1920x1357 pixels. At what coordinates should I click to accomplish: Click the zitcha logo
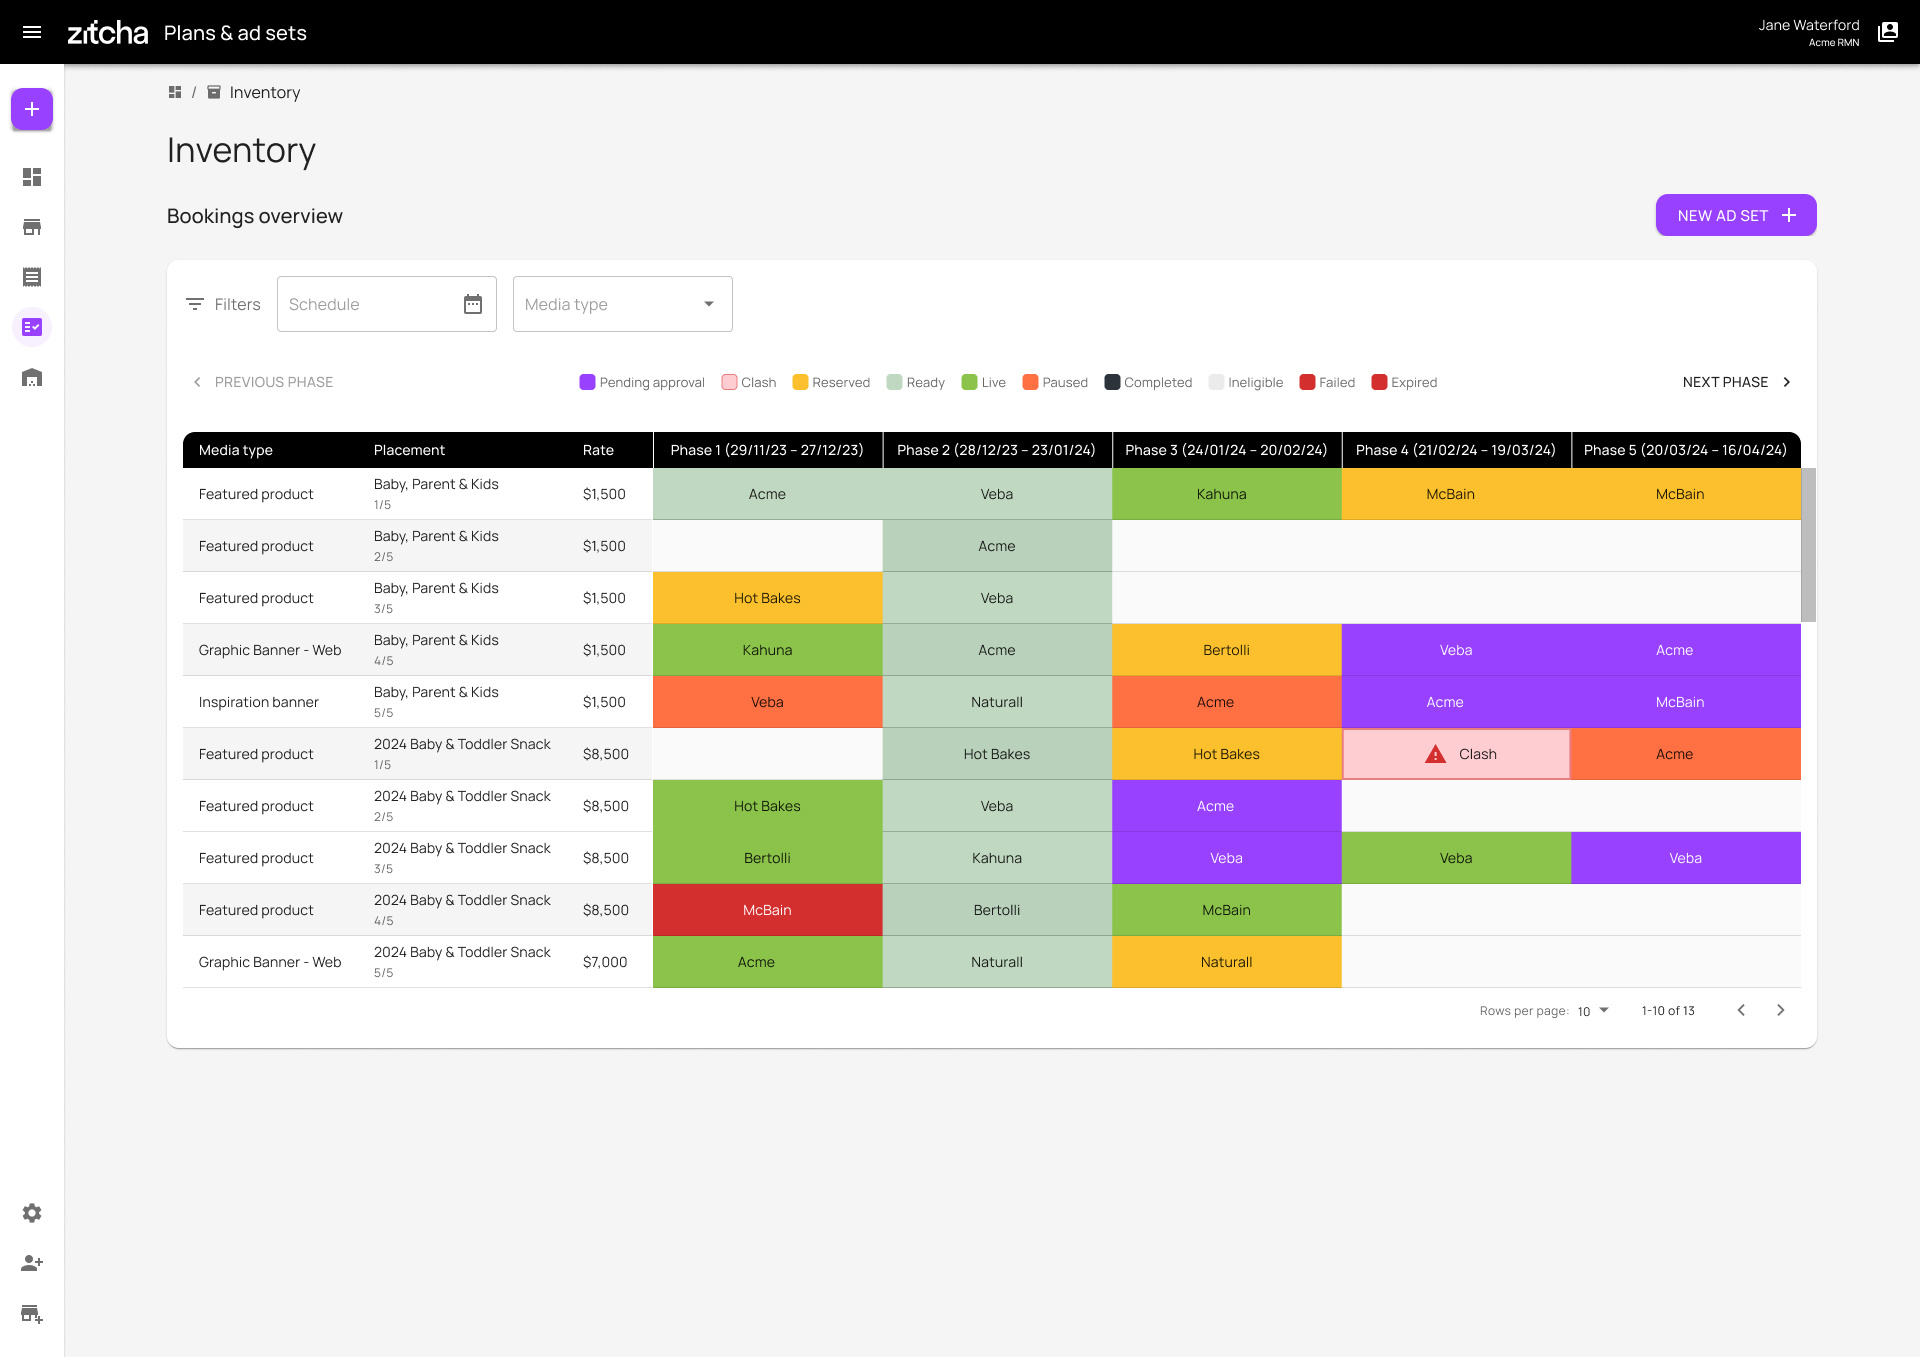click(107, 33)
